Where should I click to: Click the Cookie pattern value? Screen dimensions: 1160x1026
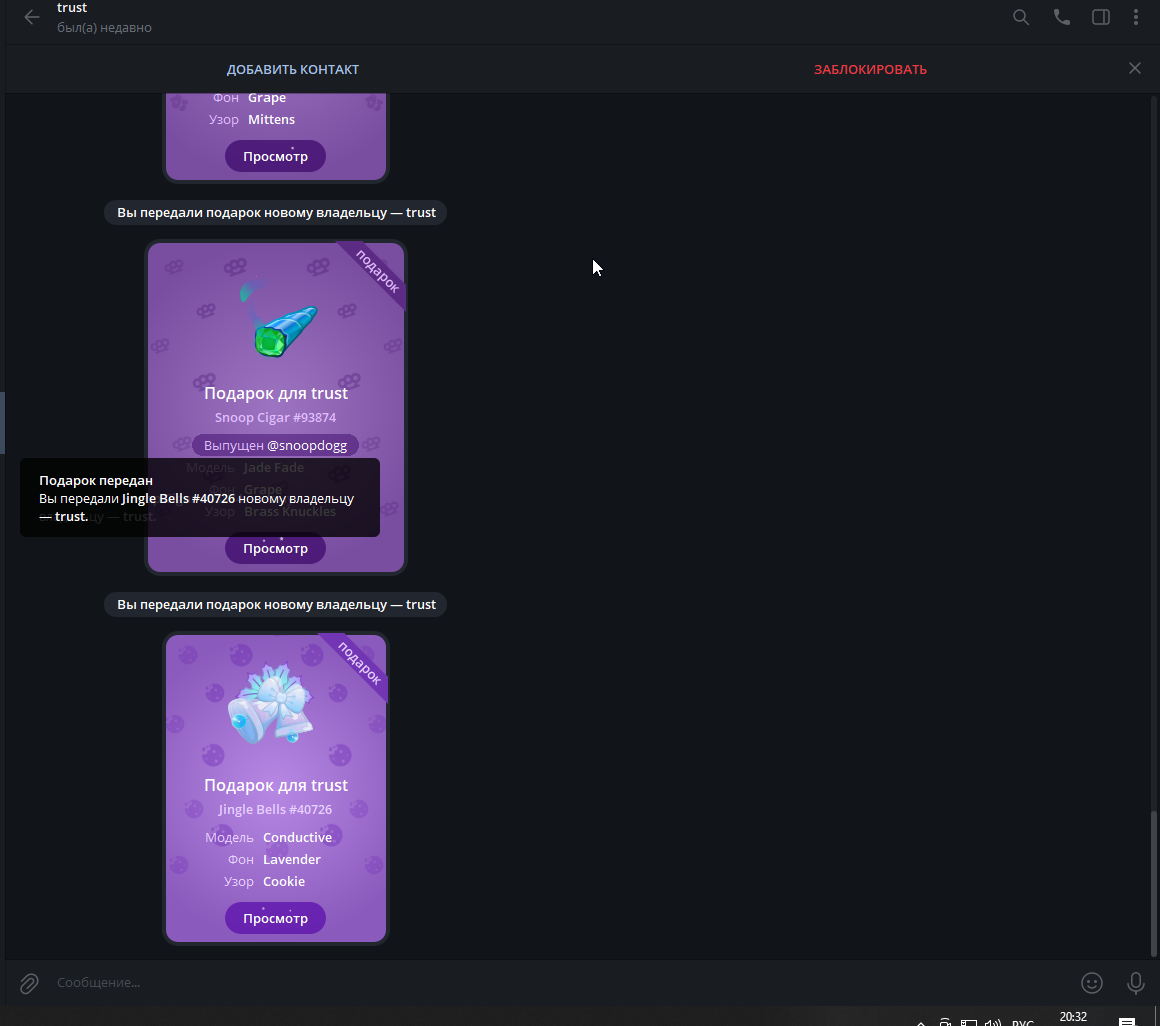click(x=283, y=882)
